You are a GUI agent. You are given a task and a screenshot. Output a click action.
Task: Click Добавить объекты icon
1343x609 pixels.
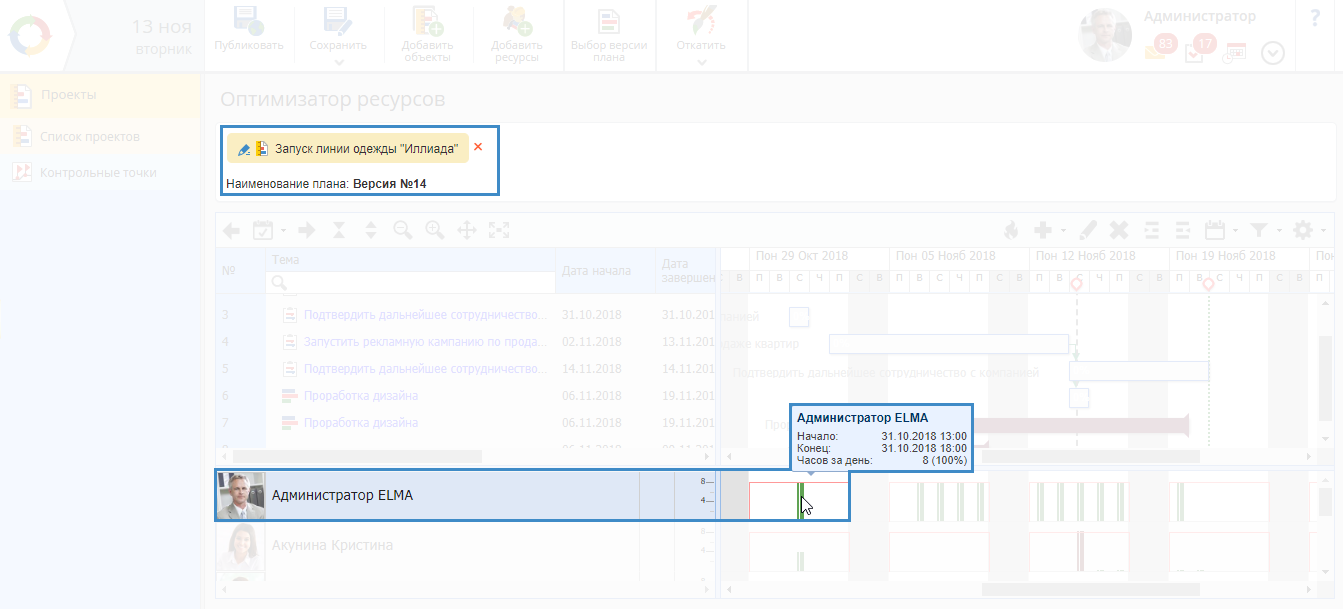[x=428, y=24]
